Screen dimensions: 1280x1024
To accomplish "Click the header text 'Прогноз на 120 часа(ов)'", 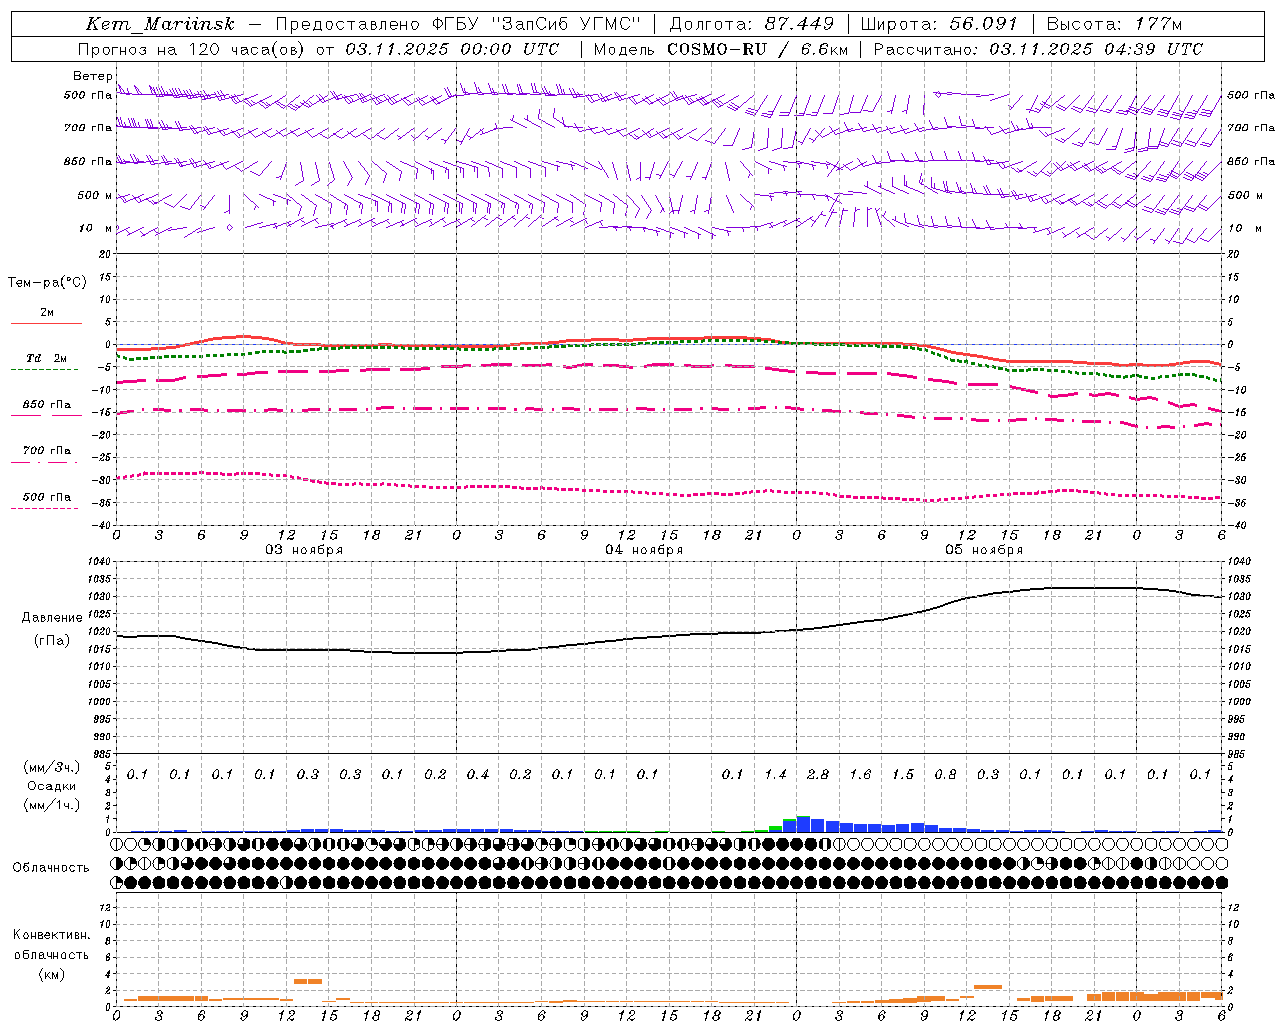I will [192, 49].
